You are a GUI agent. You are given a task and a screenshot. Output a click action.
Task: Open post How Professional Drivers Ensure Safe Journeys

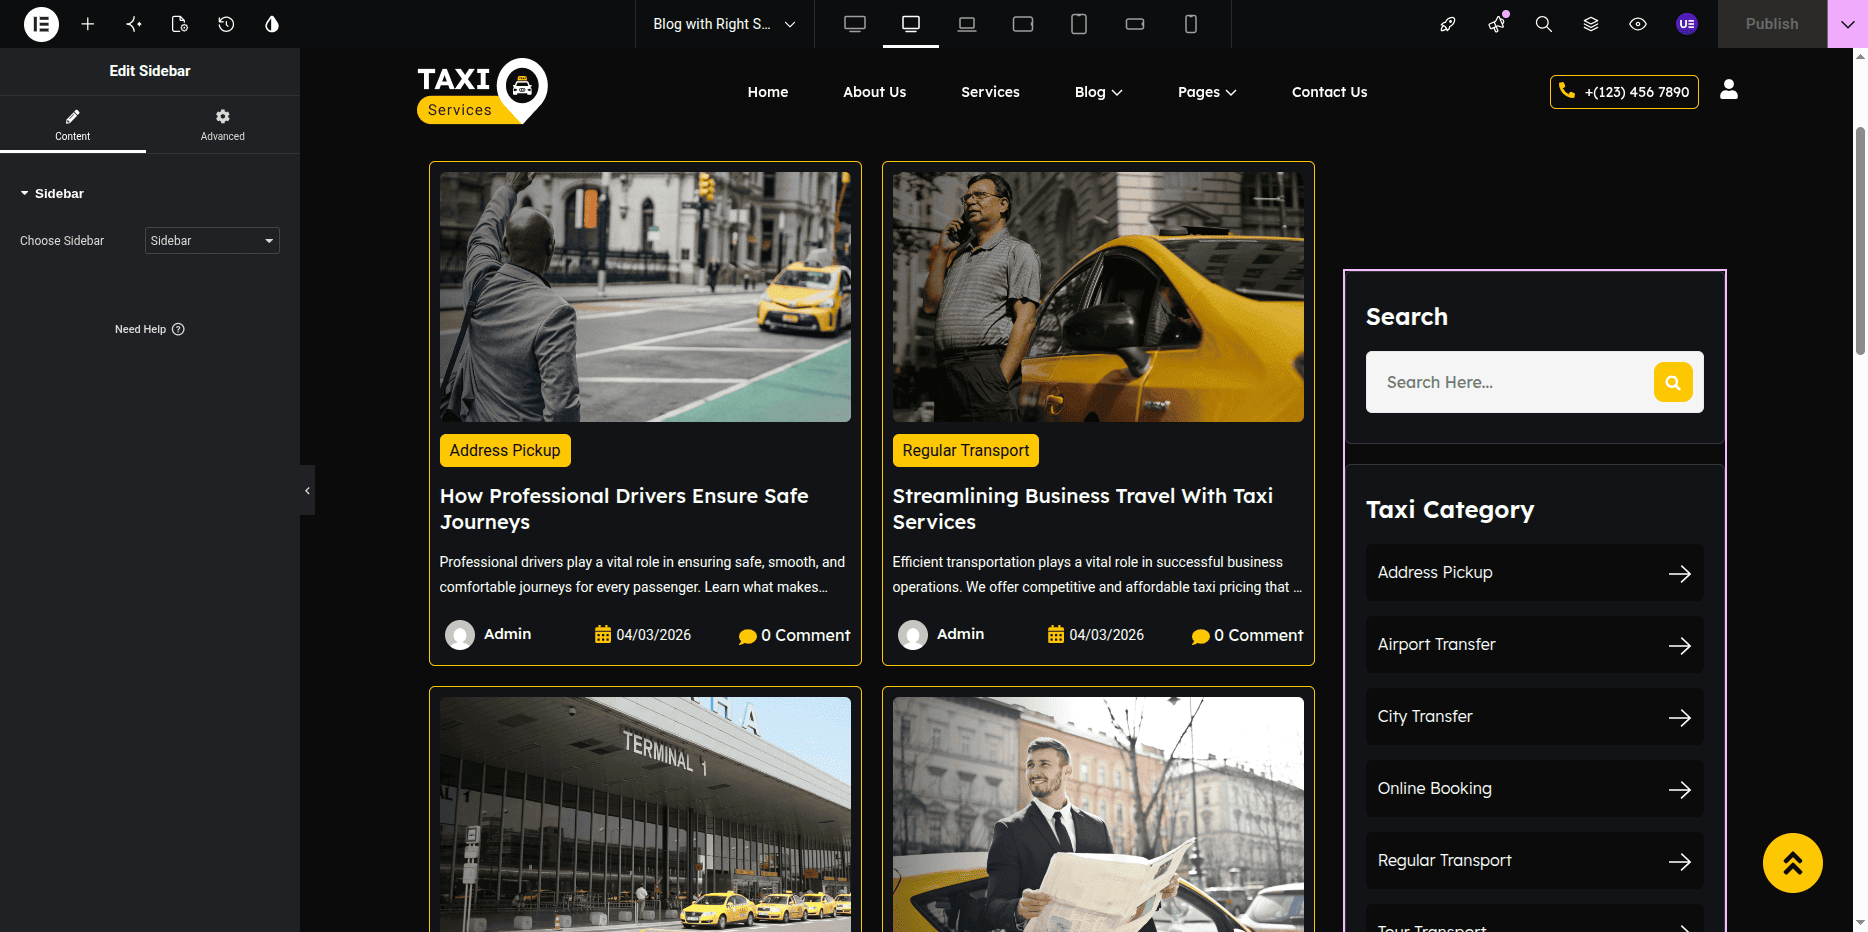624,509
